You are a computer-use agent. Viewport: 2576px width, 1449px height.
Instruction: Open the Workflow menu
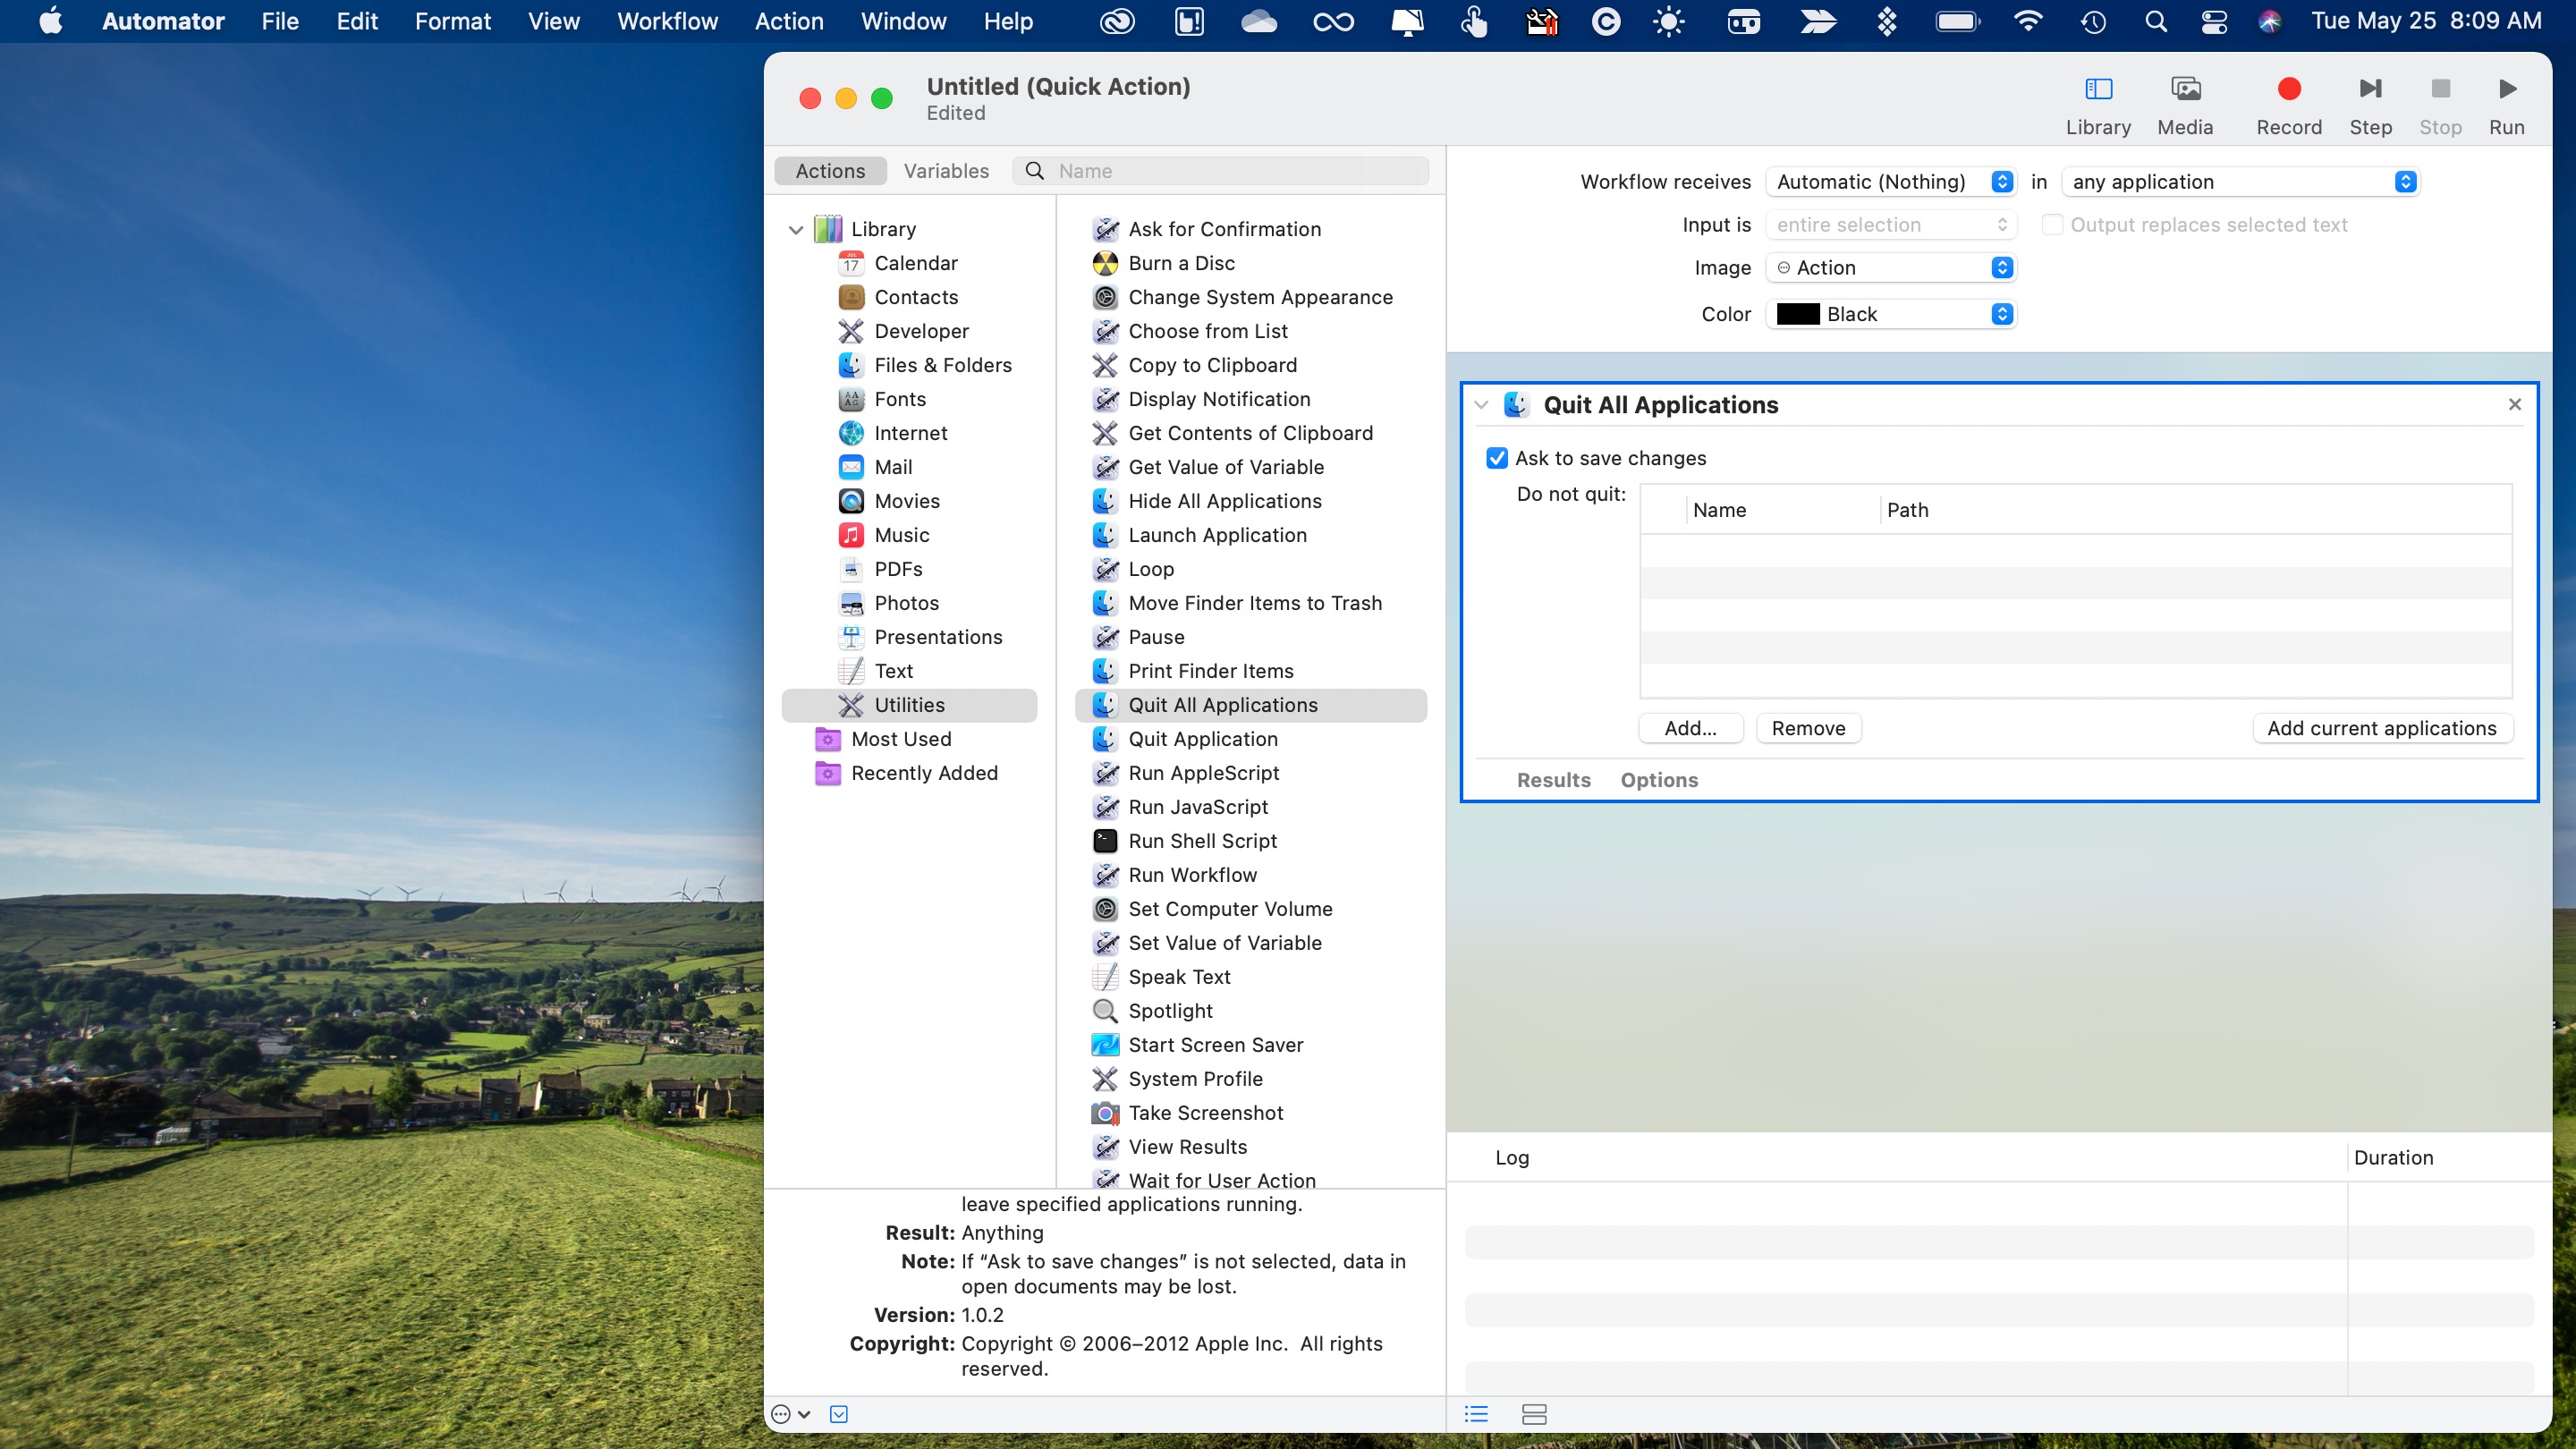667,21
